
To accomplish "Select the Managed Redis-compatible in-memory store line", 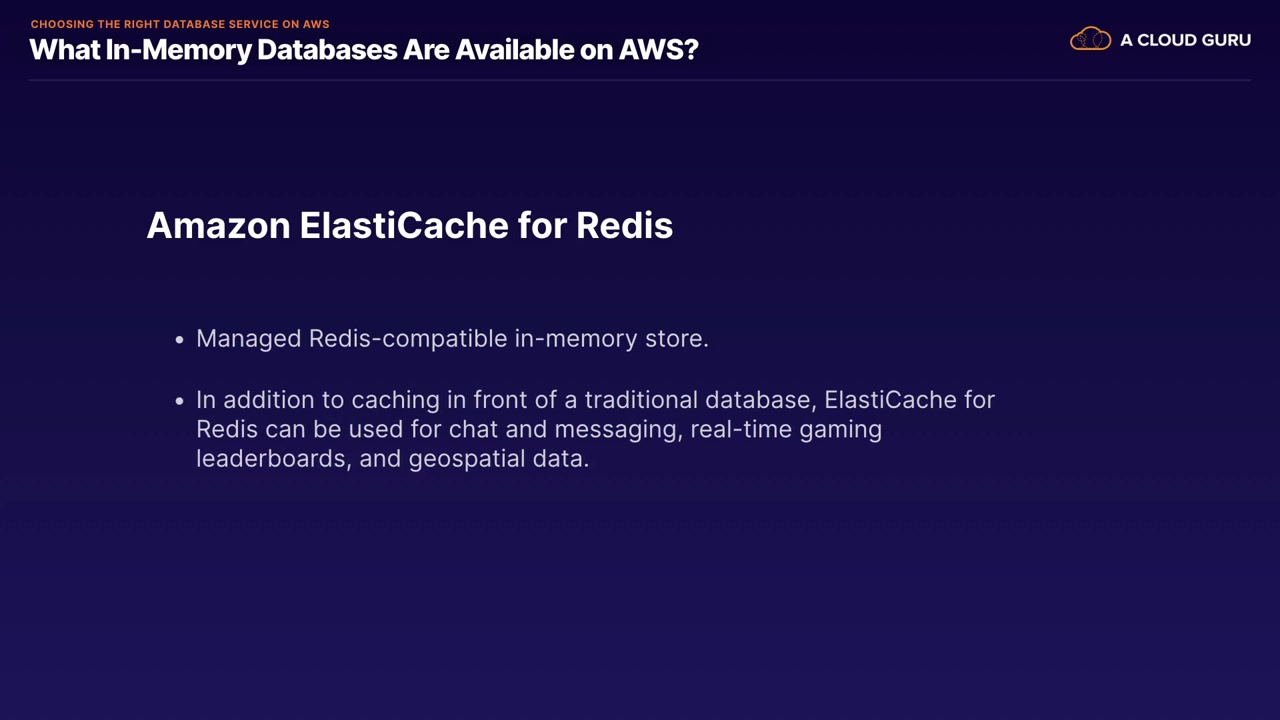I will point(452,339).
